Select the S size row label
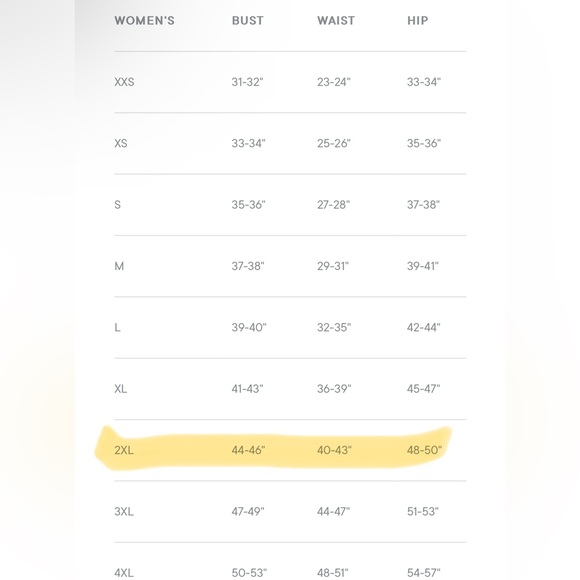 click(118, 205)
